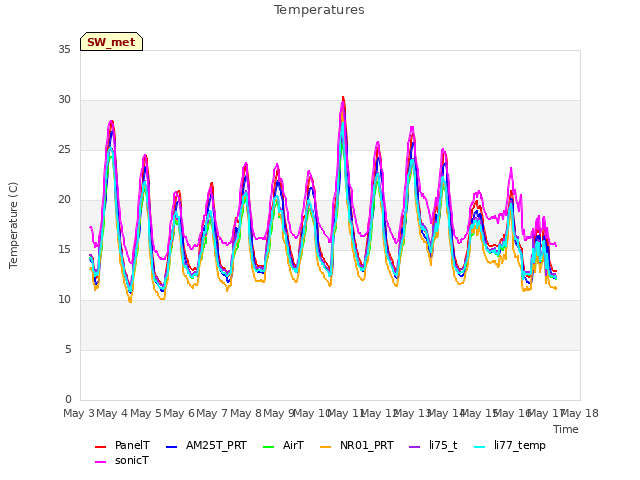640x480 pixels.
Task: Toggle the sonicT legend entry
Action: (122, 461)
